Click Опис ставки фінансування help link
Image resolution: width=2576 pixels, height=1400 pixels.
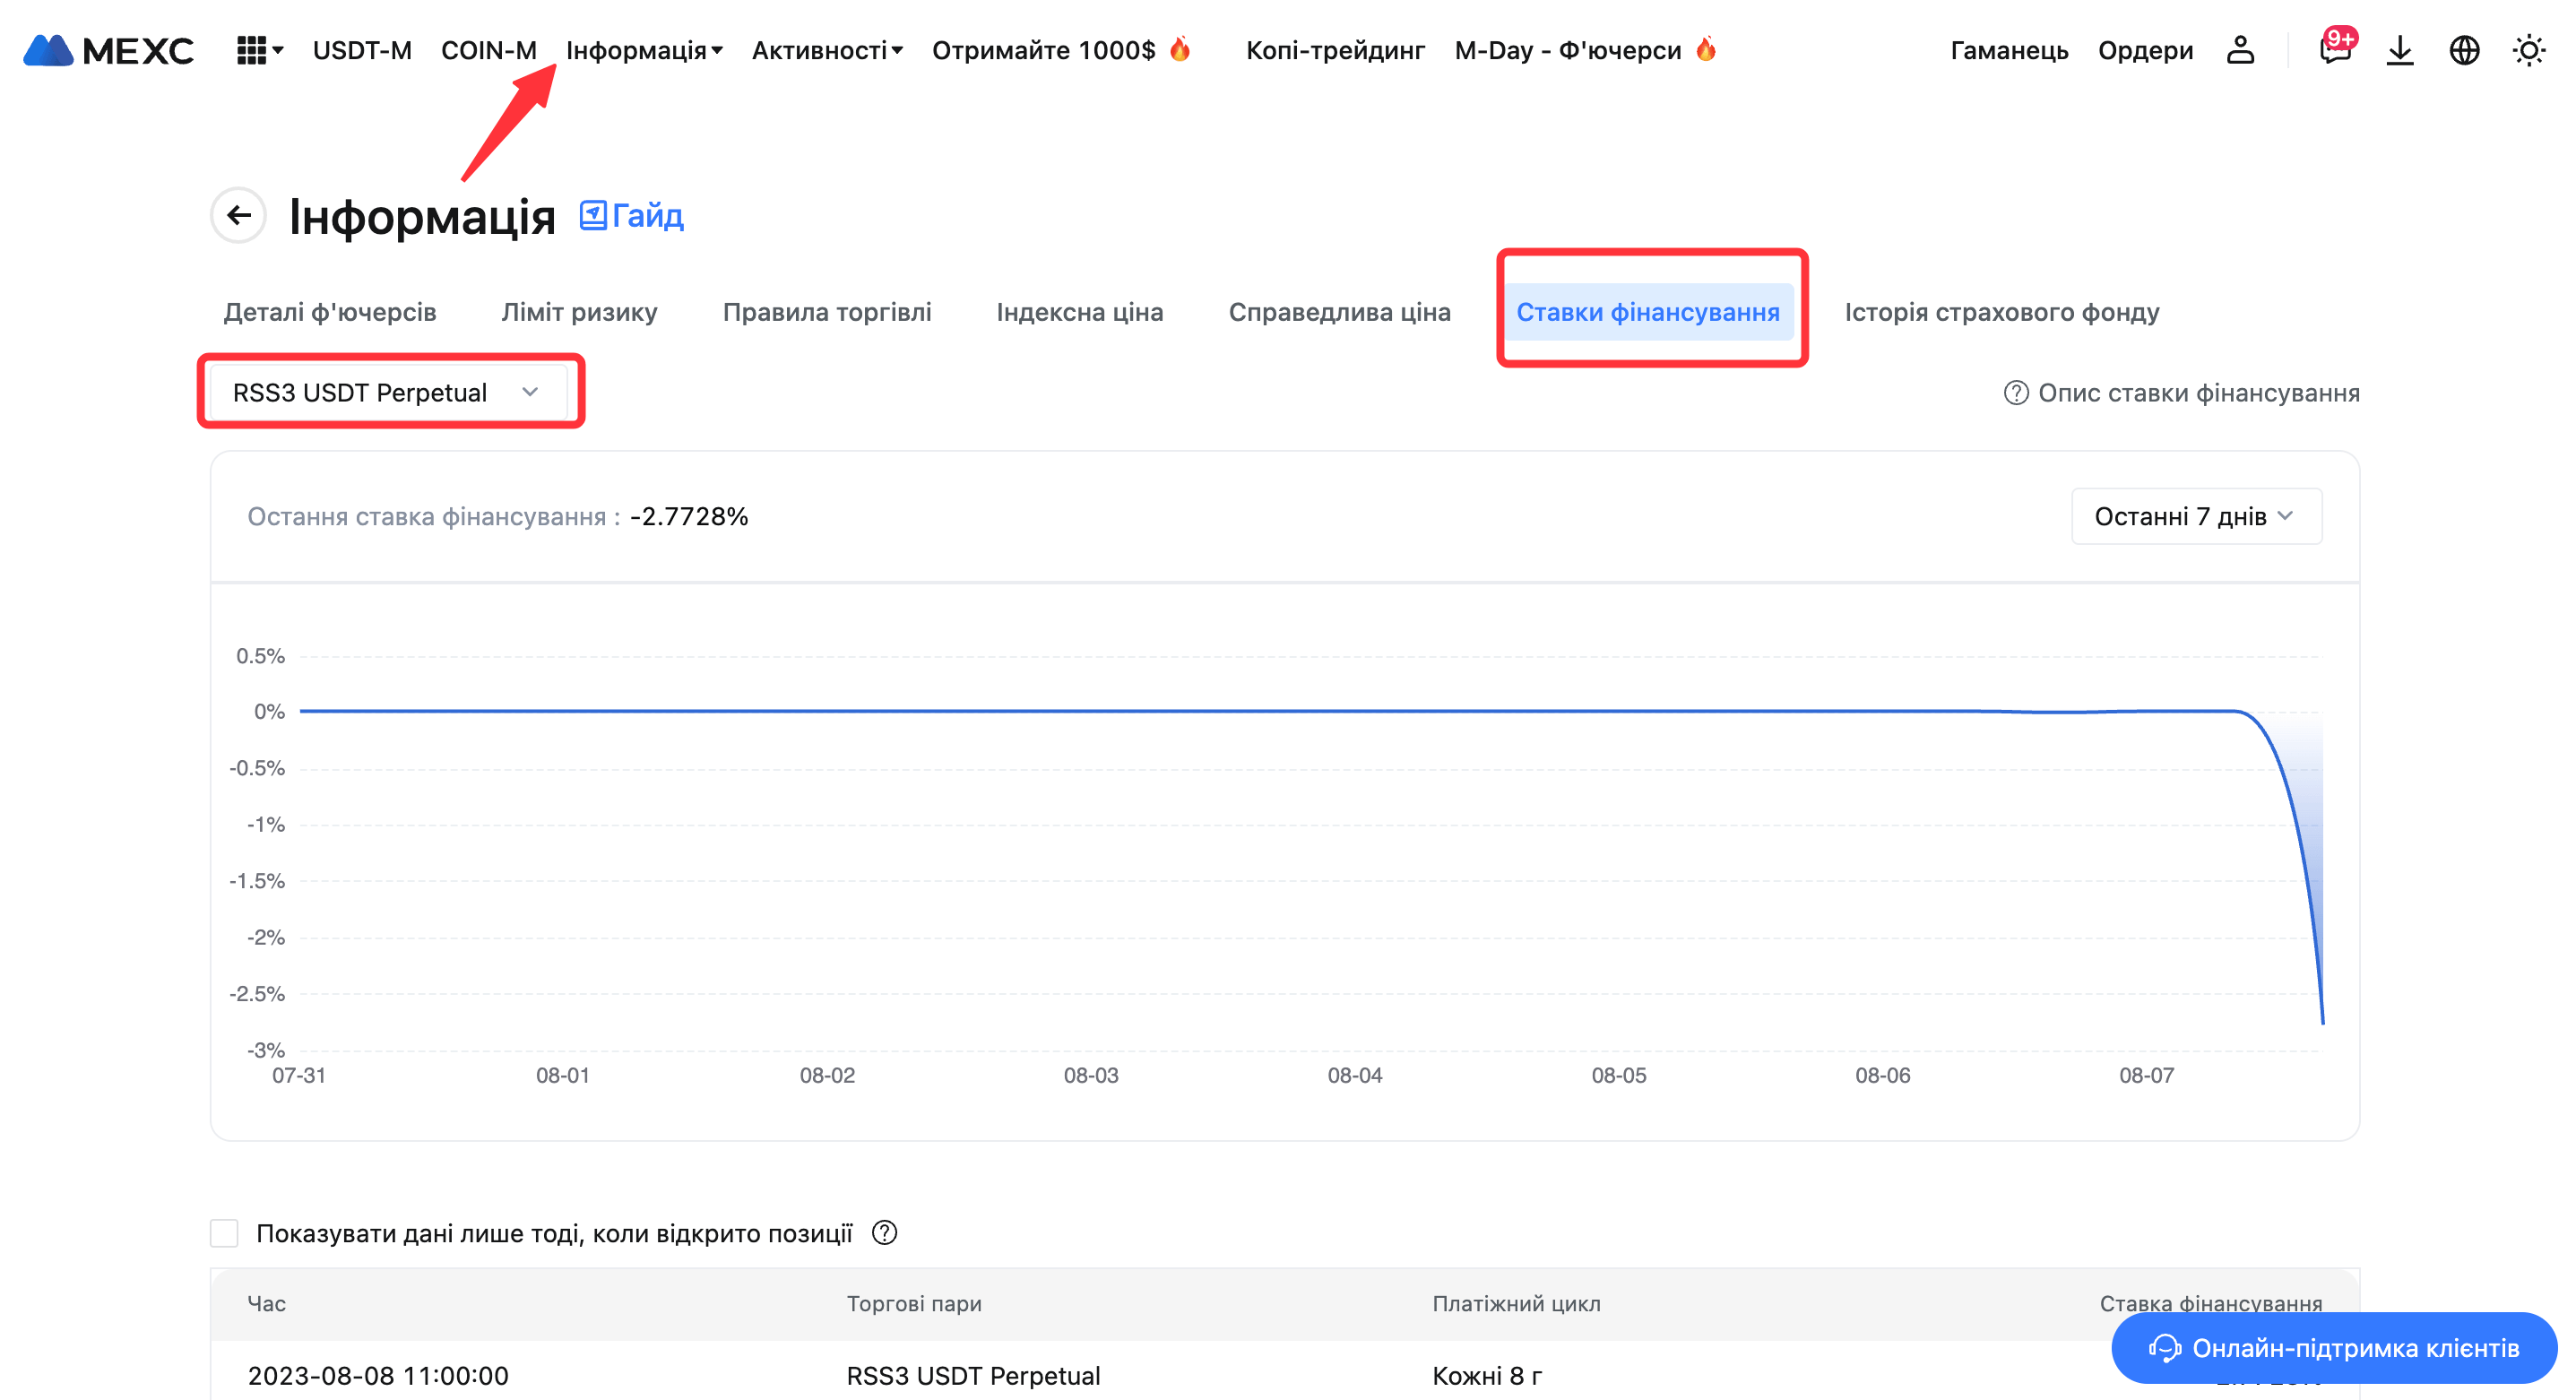[x=2181, y=393]
